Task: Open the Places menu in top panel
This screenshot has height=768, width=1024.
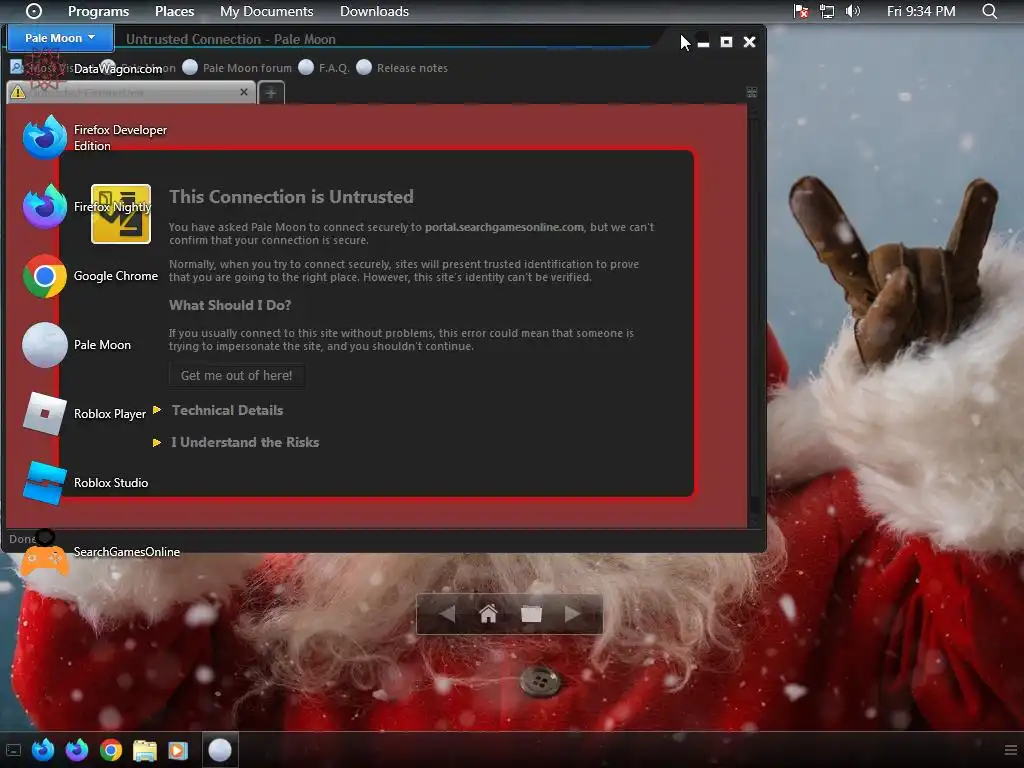Action: point(174,11)
